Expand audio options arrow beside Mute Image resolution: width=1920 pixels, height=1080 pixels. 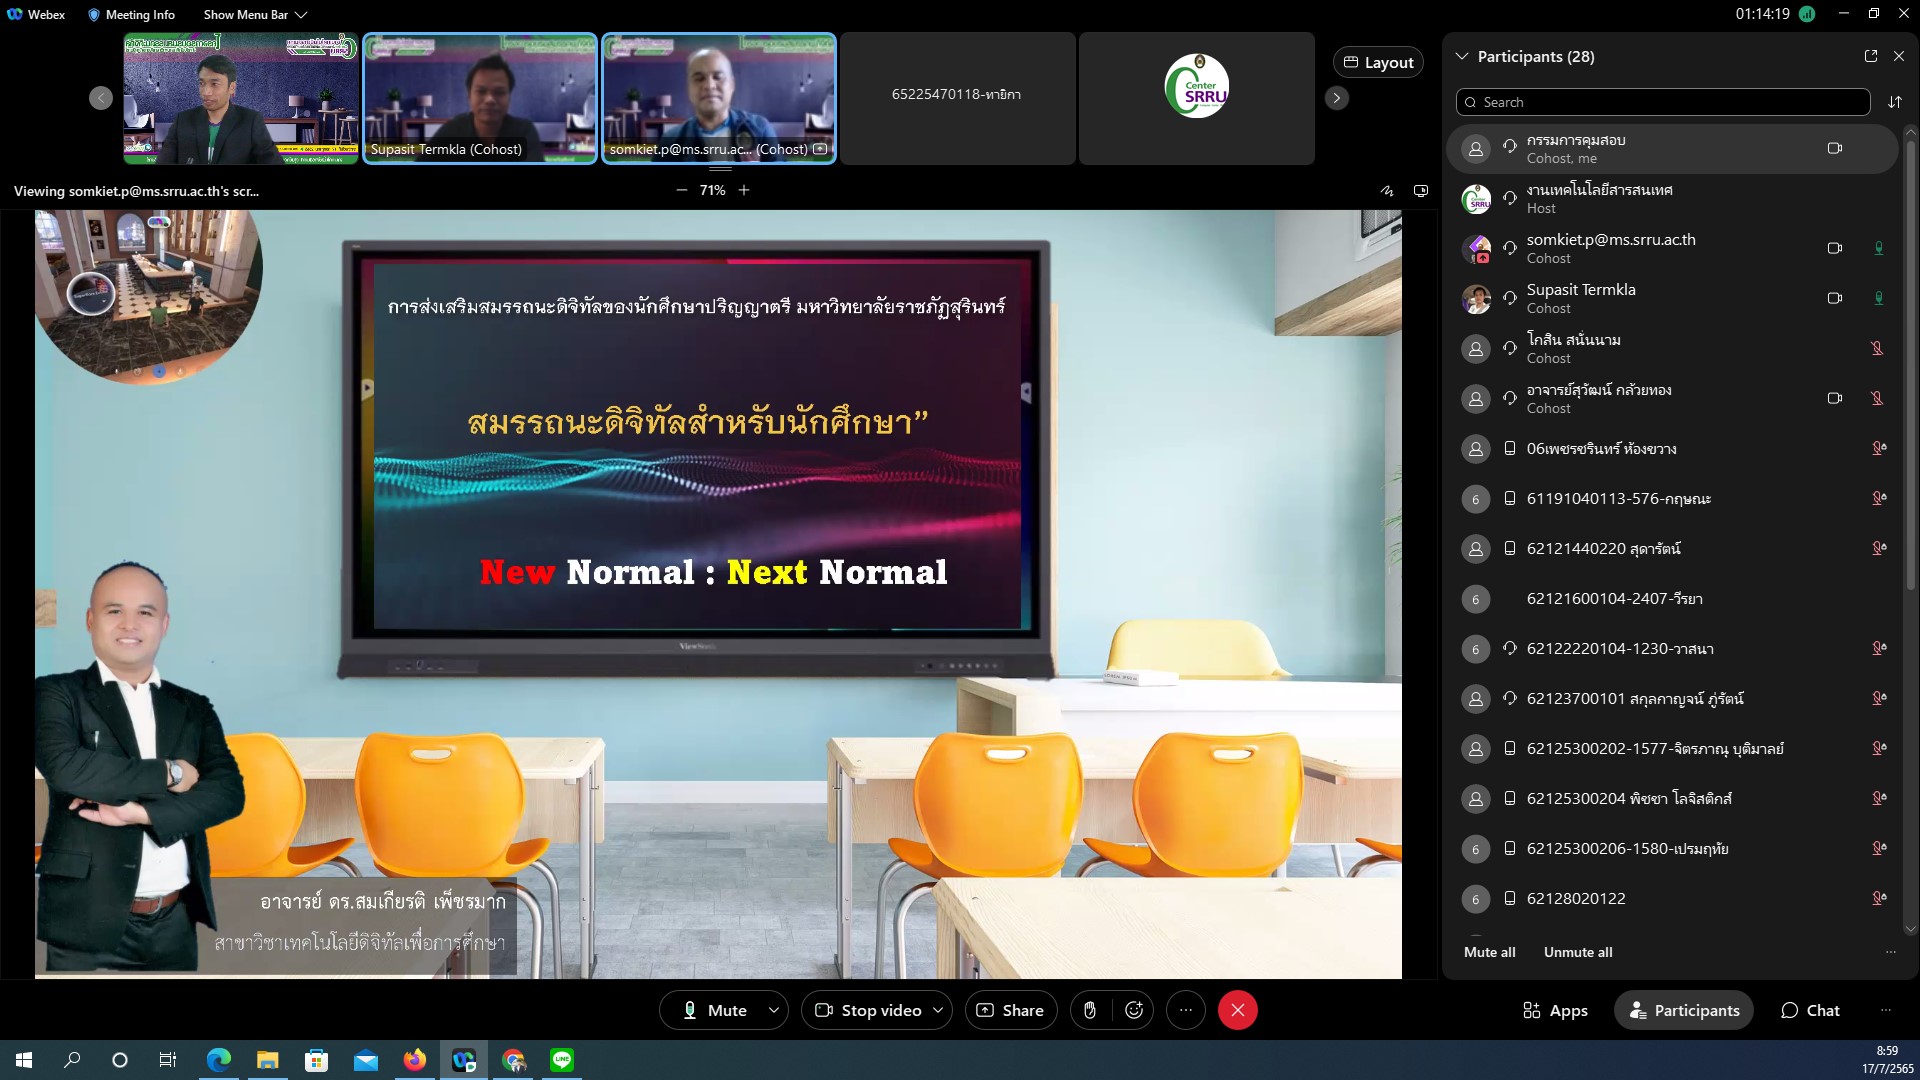(x=774, y=1010)
